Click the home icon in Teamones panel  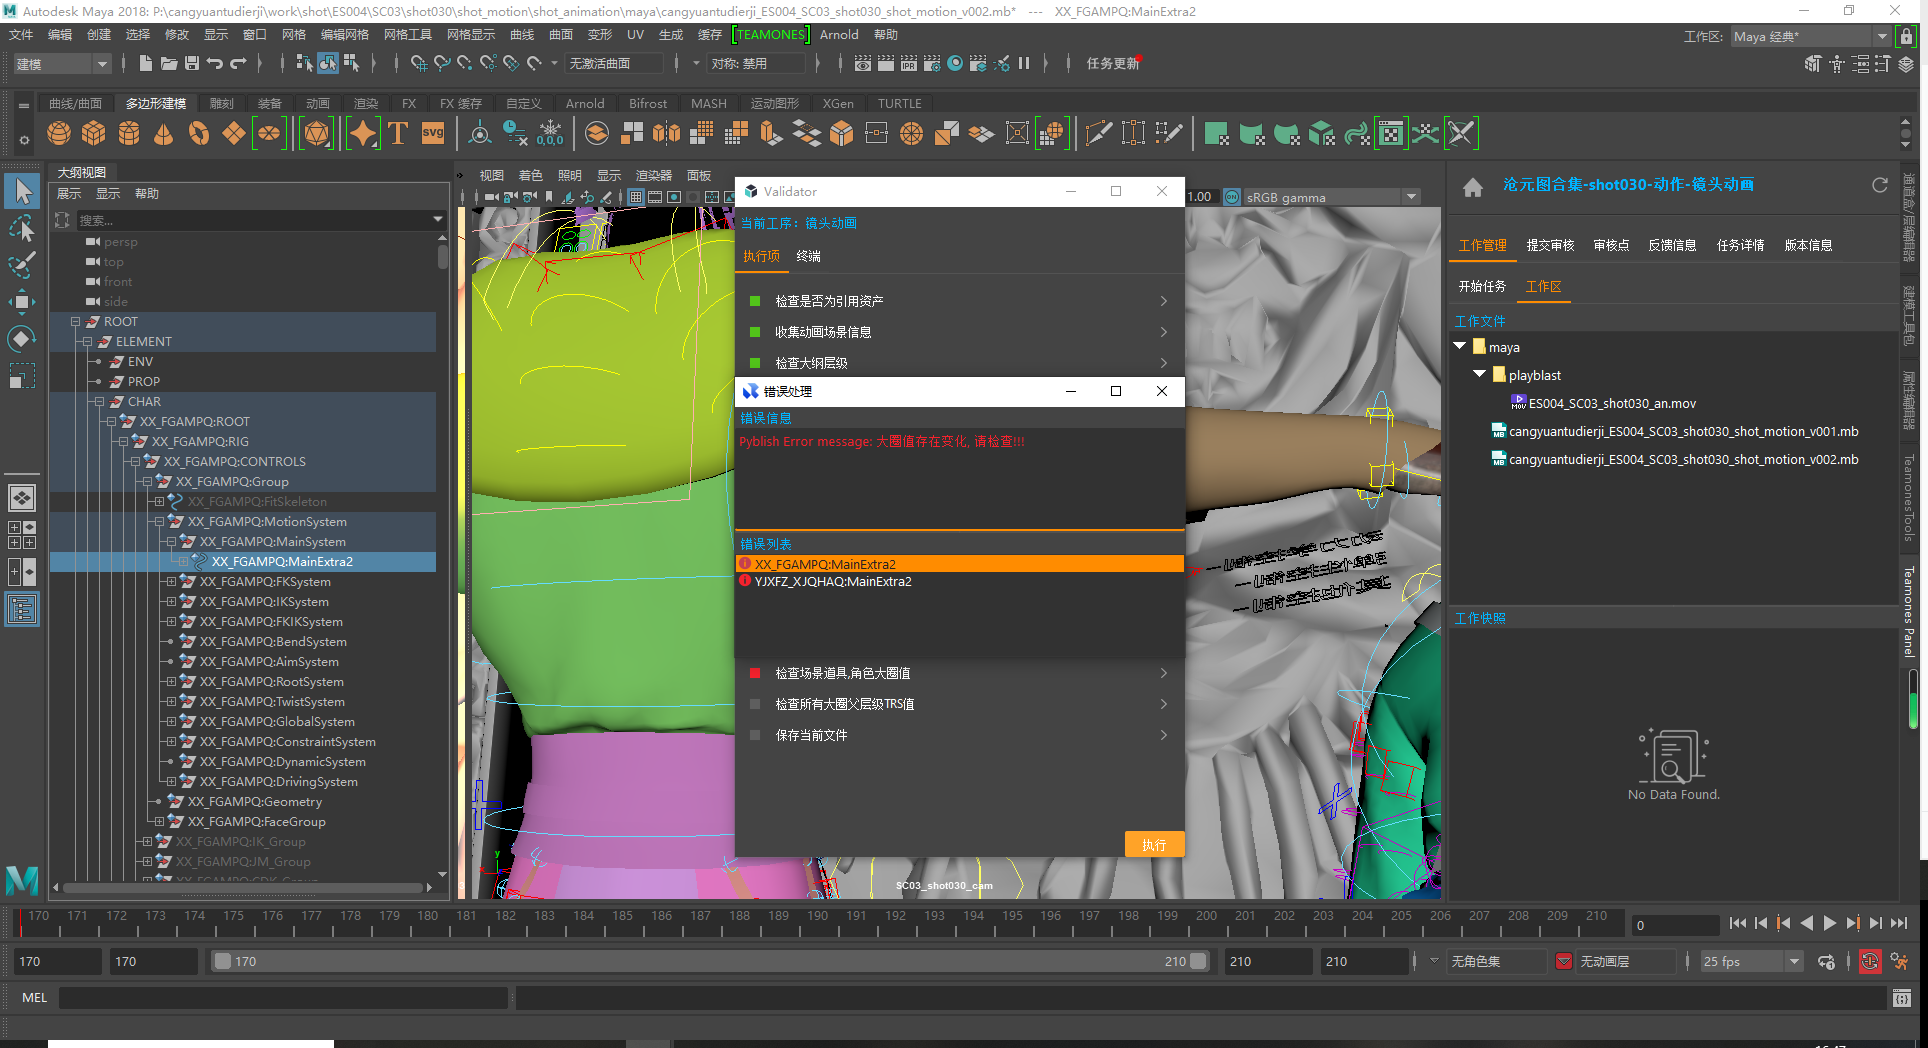coord(1472,187)
